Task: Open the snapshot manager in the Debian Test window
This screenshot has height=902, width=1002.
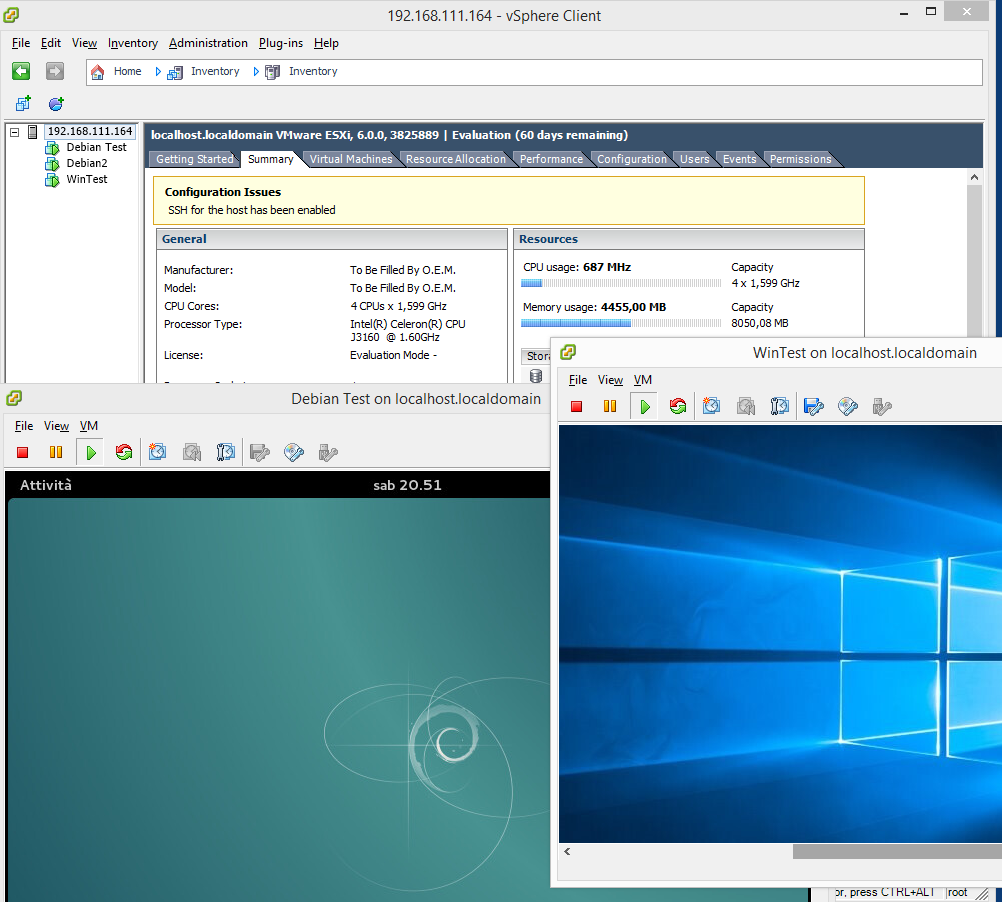Action: 226,452
